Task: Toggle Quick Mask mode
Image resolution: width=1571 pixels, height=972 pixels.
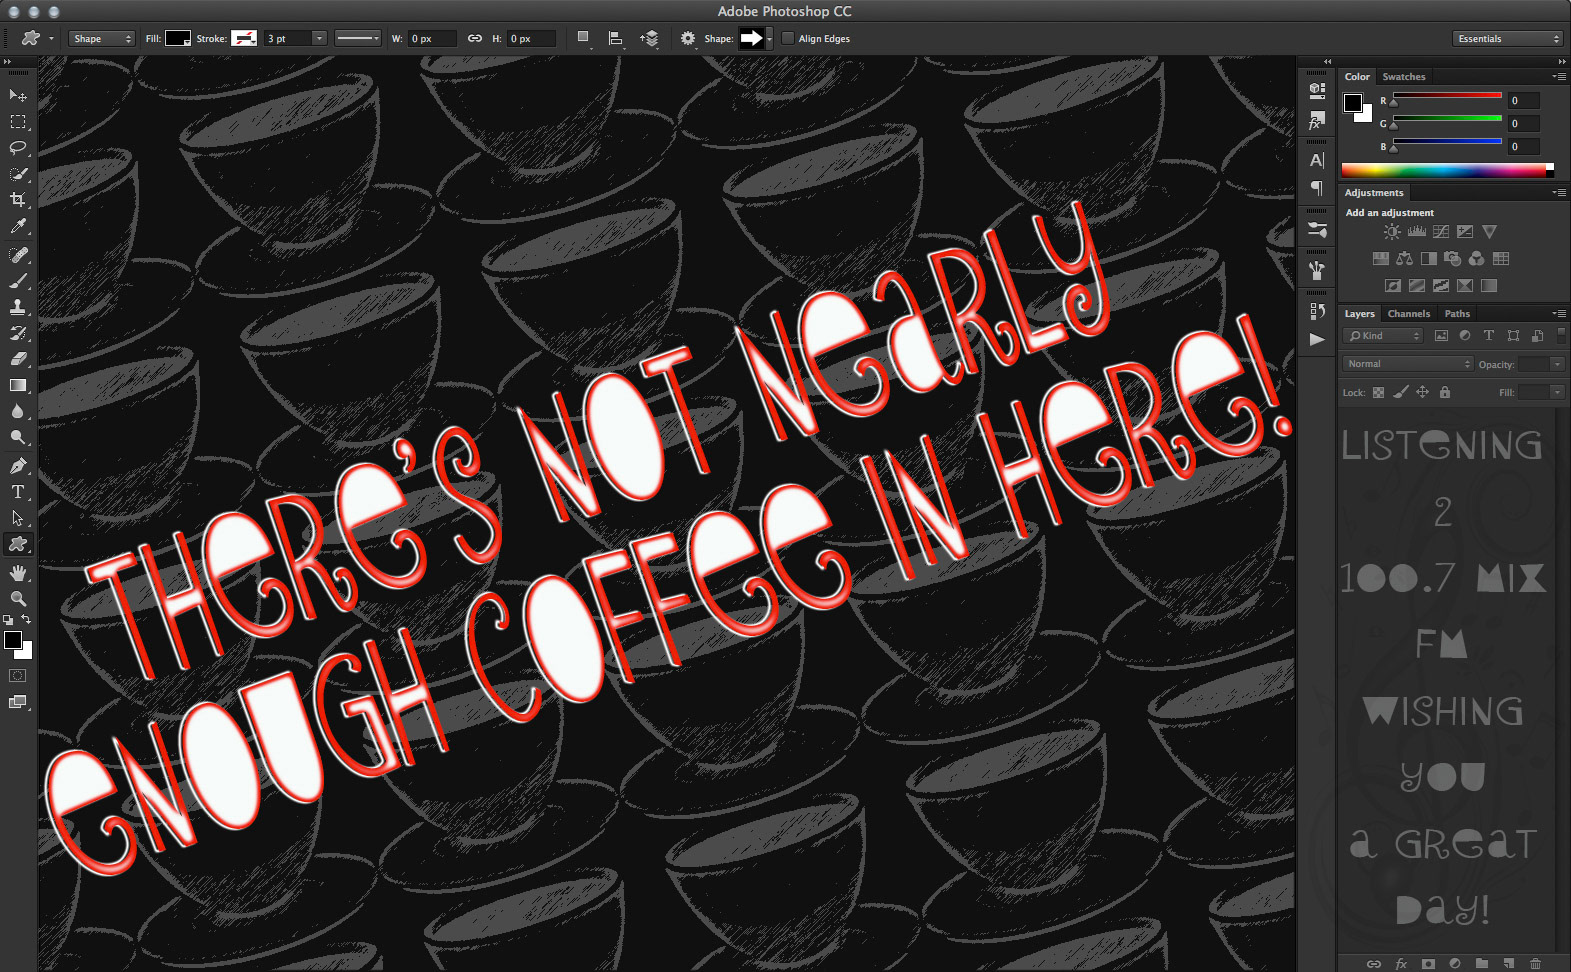Action: tap(17, 676)
